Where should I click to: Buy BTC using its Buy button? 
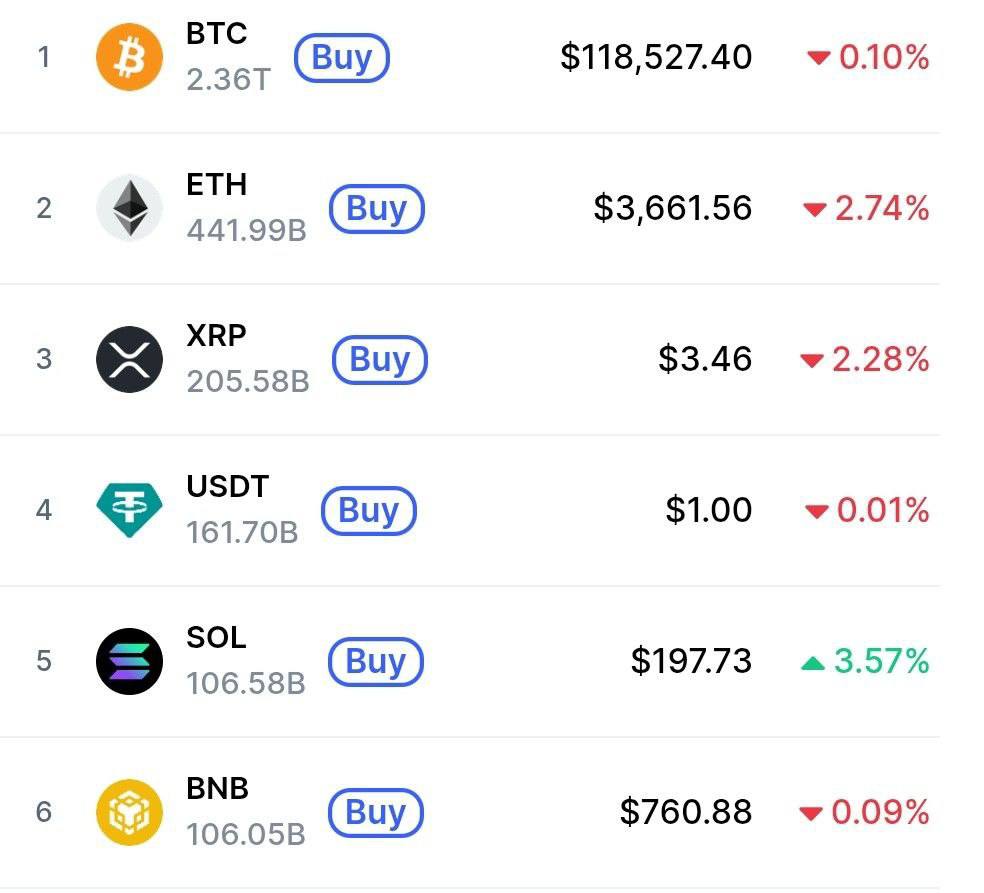coord(342,58)
